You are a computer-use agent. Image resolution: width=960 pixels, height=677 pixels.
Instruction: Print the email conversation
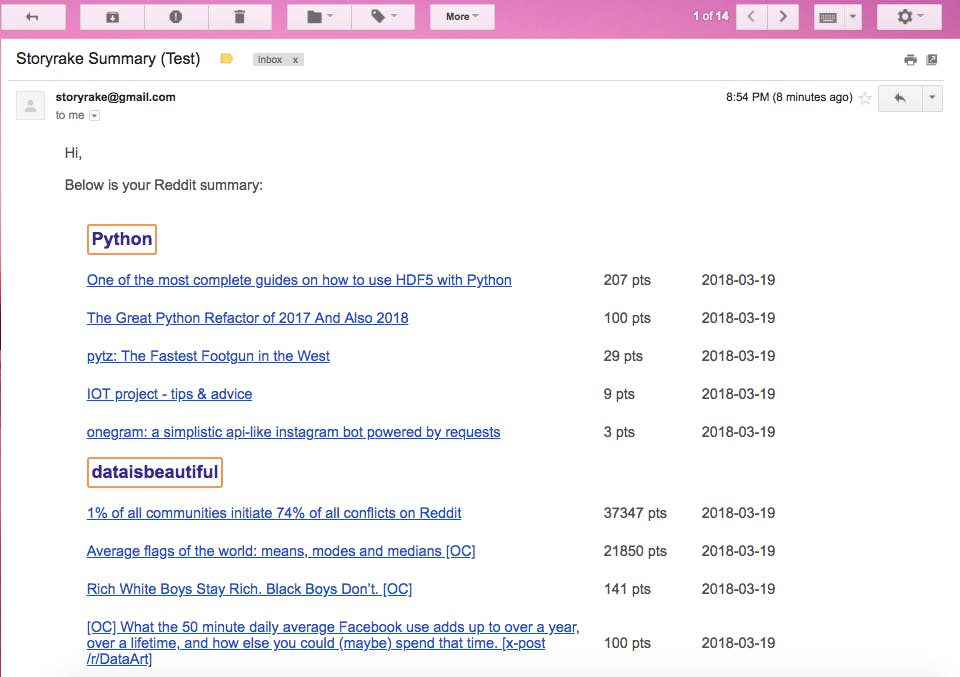(910, 59)
